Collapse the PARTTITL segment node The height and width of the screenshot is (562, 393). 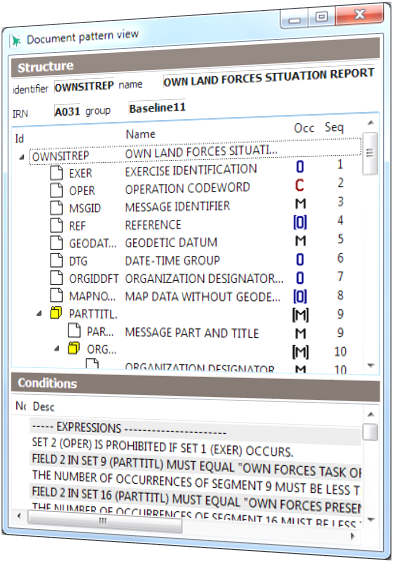coord(39,314)
